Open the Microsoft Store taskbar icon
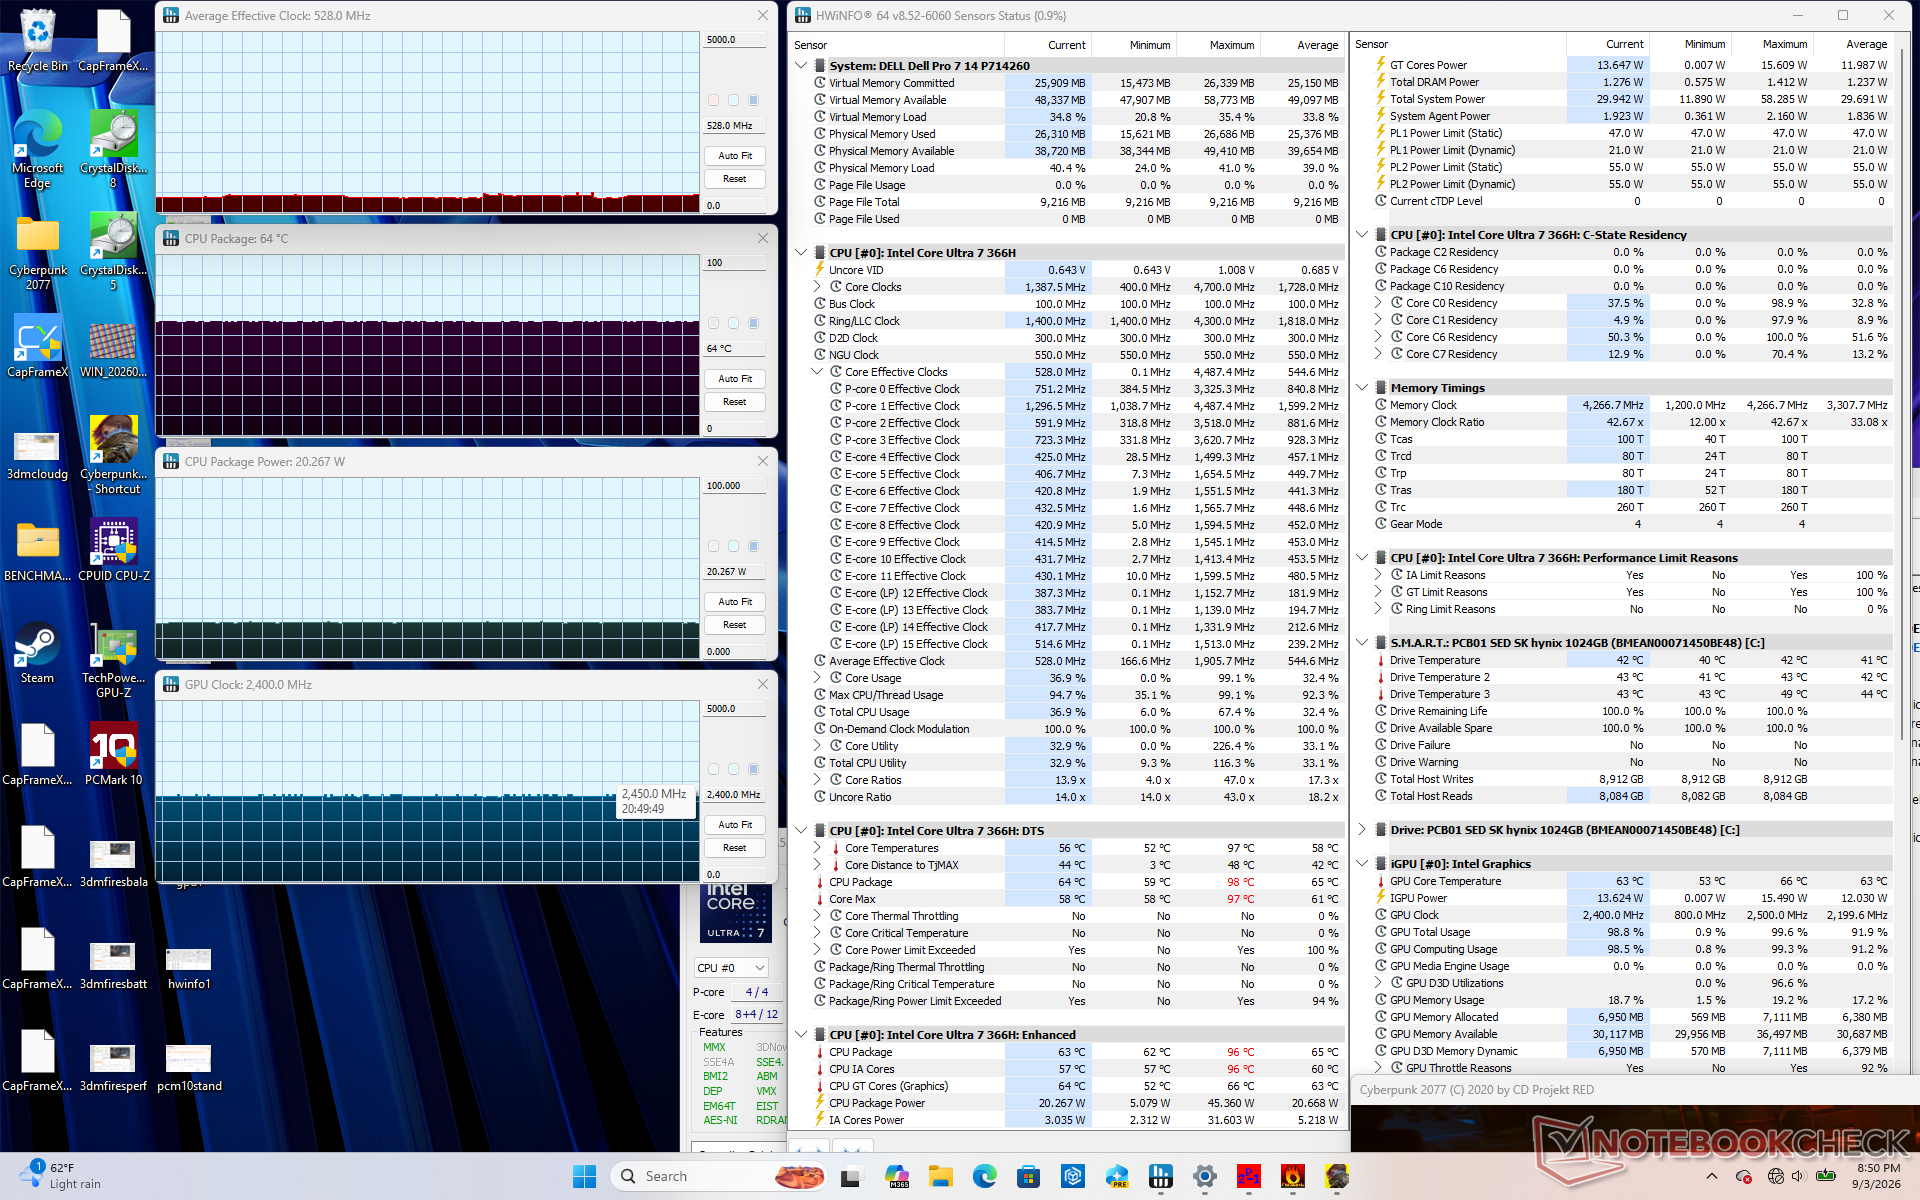Viewport: 1920px width, 1200px height. pos(1028,1176)
